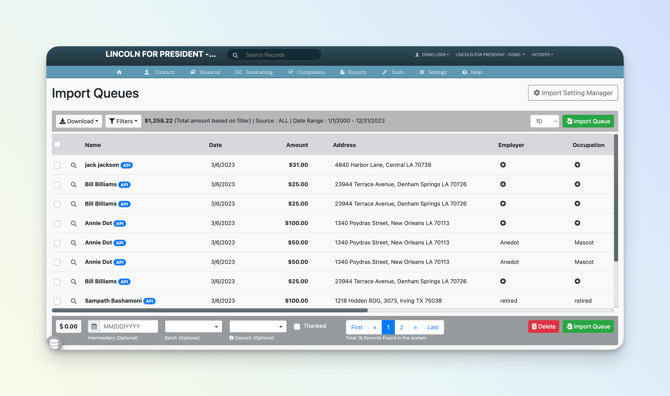Click the $ 0.00 amount field
The height and width of the screenshot is (396, 670).
click(68, 326)
